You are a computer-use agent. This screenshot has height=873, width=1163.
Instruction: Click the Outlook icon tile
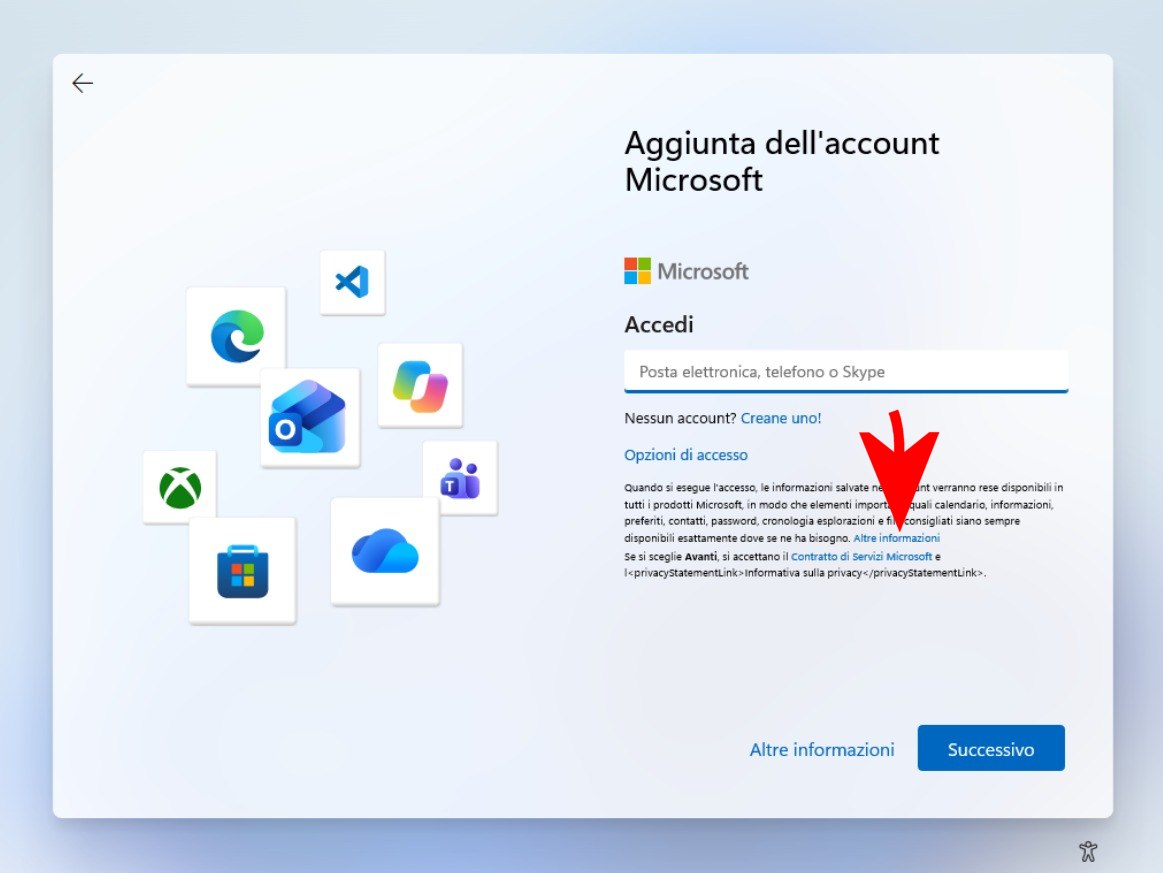tap(309, 418)
